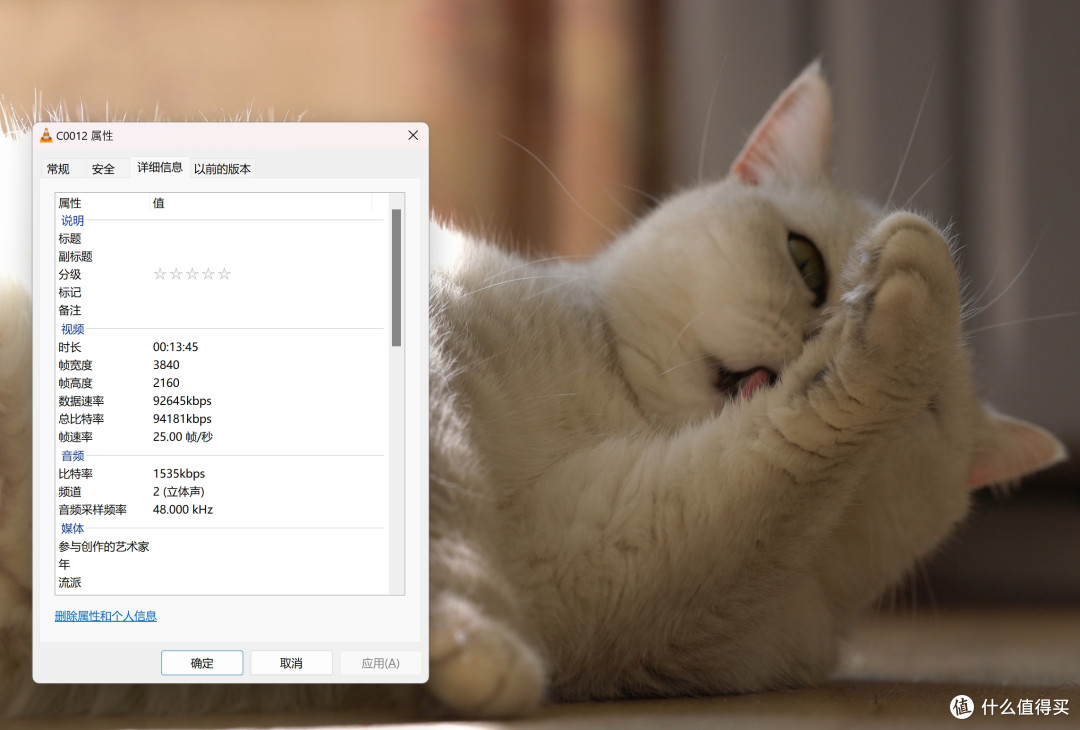Click the 总比特率 value 94181kbps
This screenshot has width=1080, height=730.
(x=182, y=419)
